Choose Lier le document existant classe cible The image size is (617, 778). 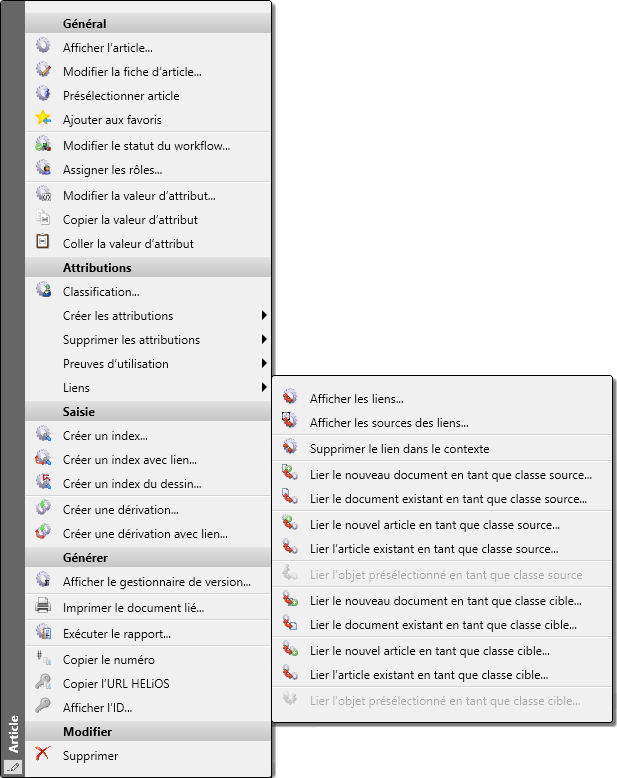[x=442, y=625]
